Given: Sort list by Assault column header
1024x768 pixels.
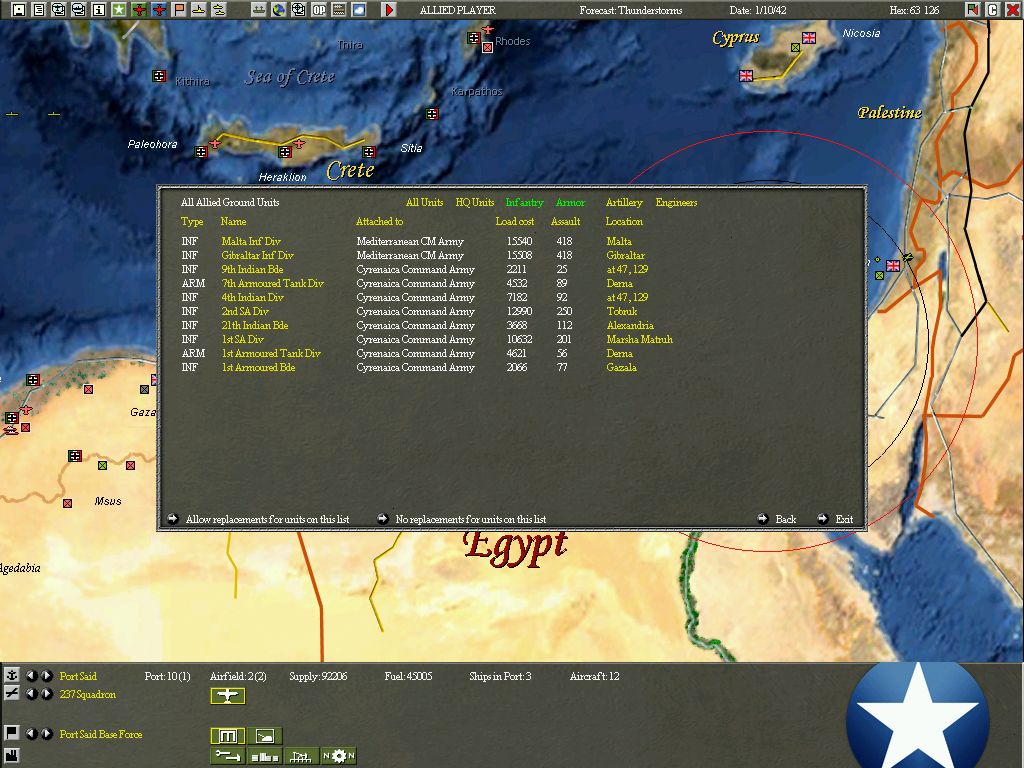Looking at the screenshot, I should click(566, 221).
